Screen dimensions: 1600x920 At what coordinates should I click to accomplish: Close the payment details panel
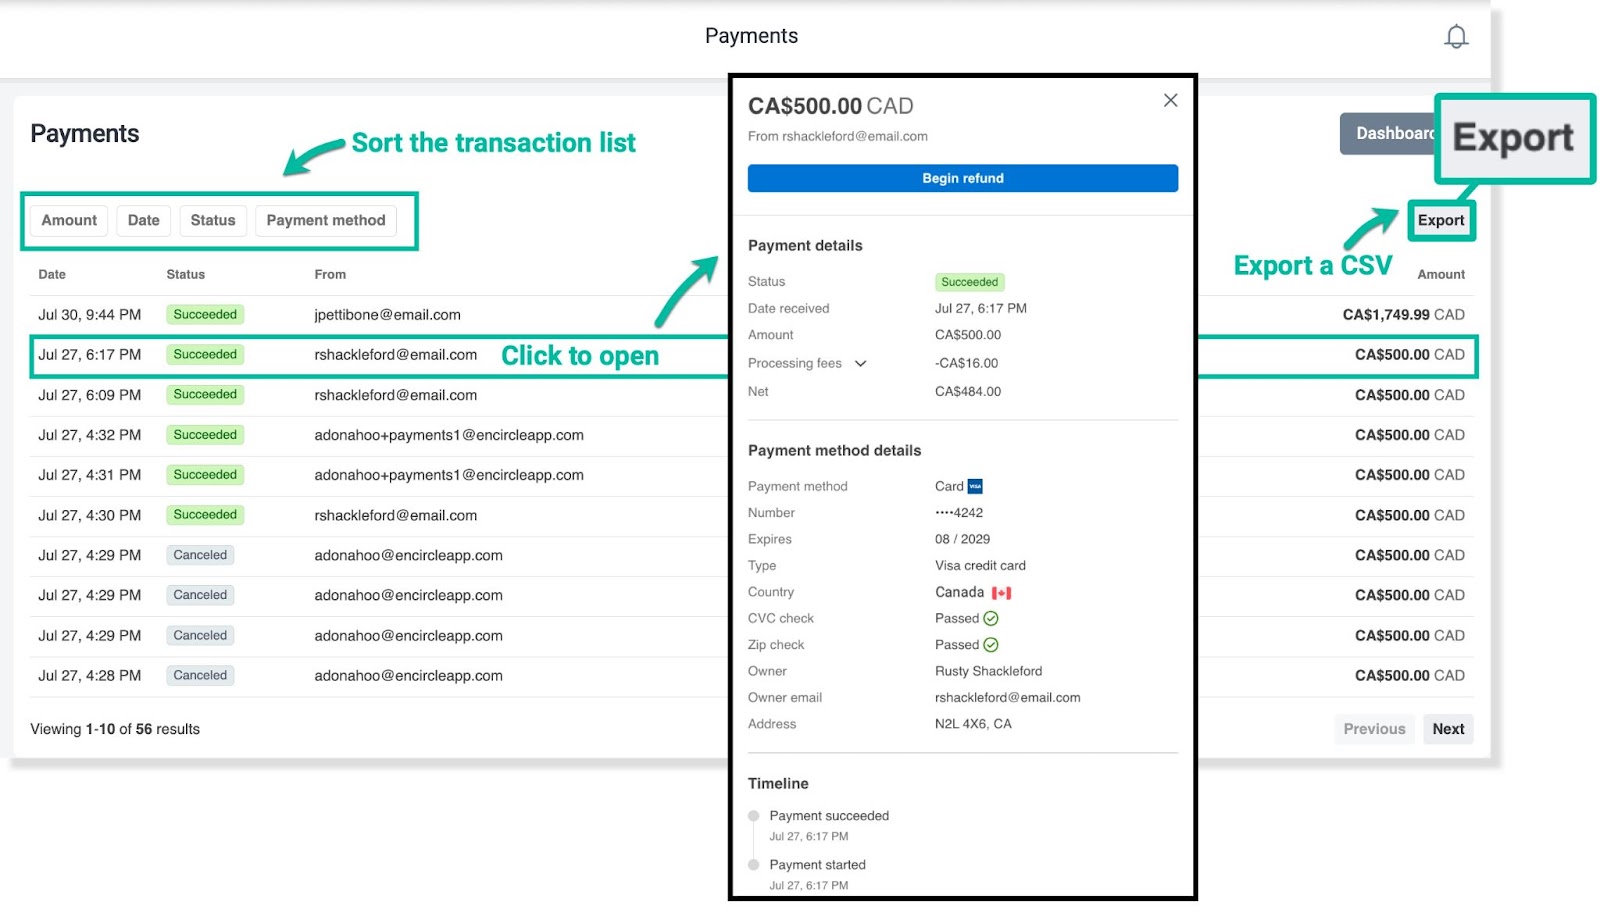[1170, 100]
